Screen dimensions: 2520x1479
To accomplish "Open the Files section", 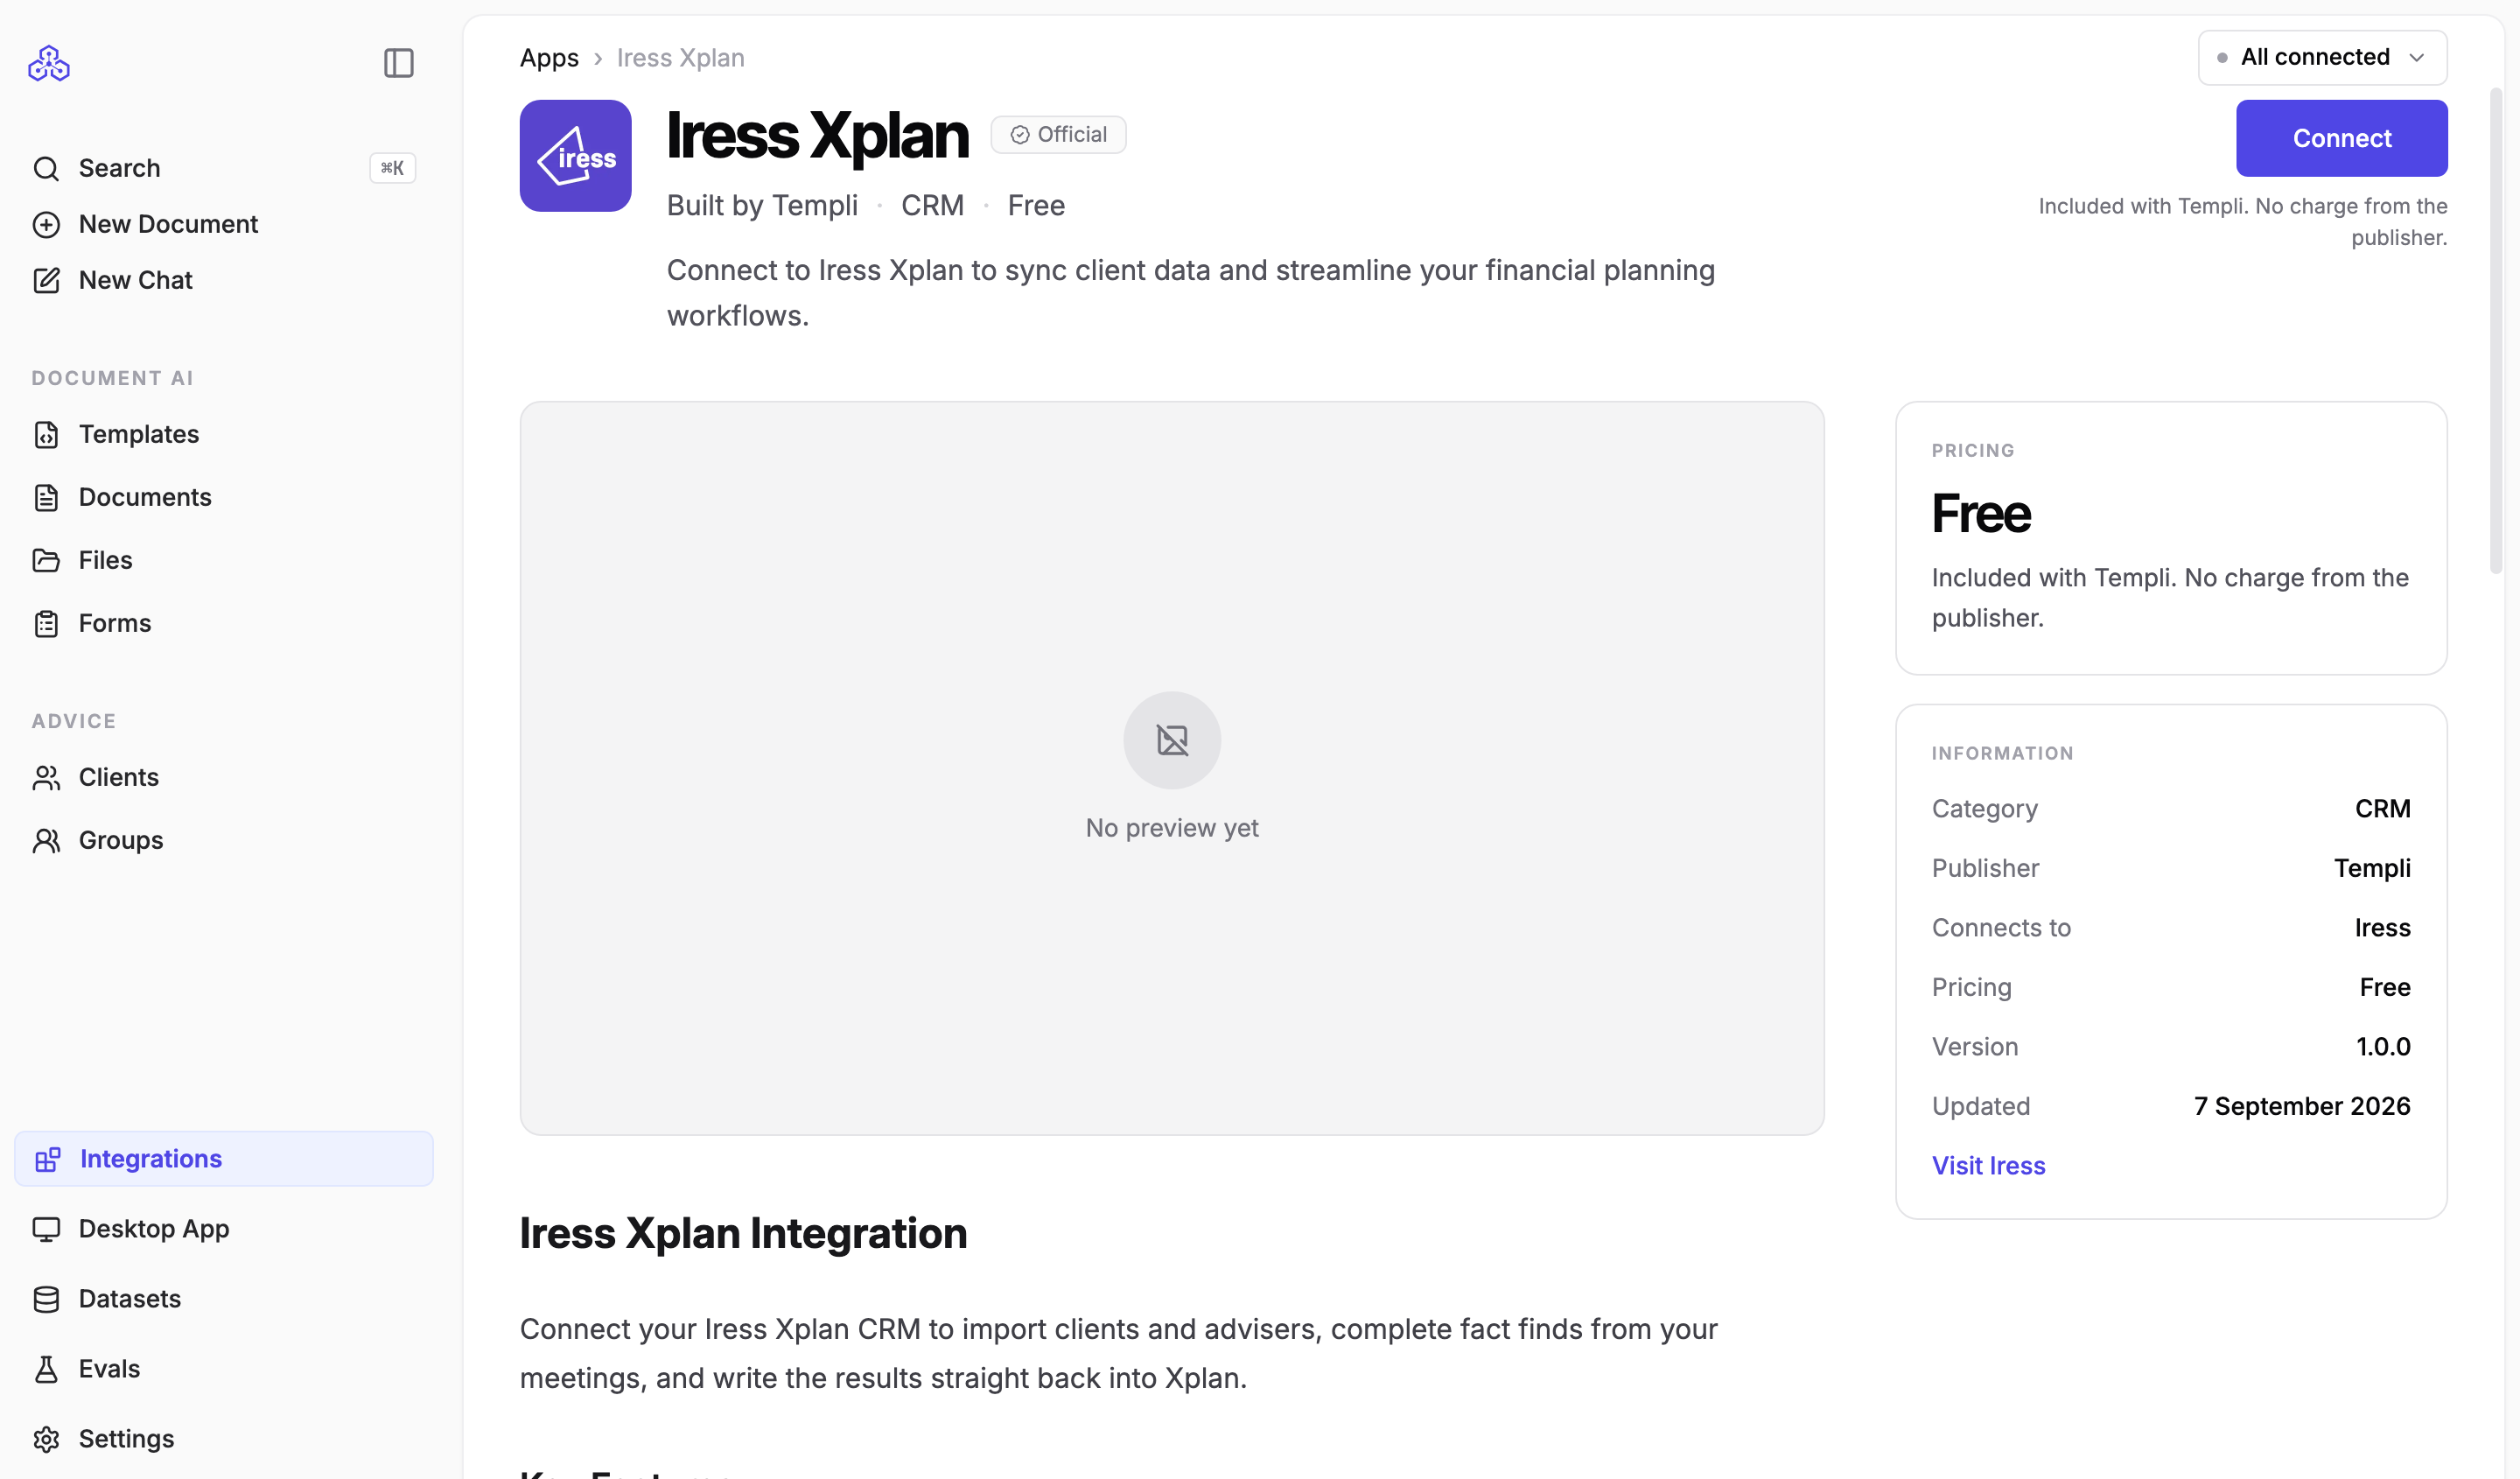I will click(224, 560).
